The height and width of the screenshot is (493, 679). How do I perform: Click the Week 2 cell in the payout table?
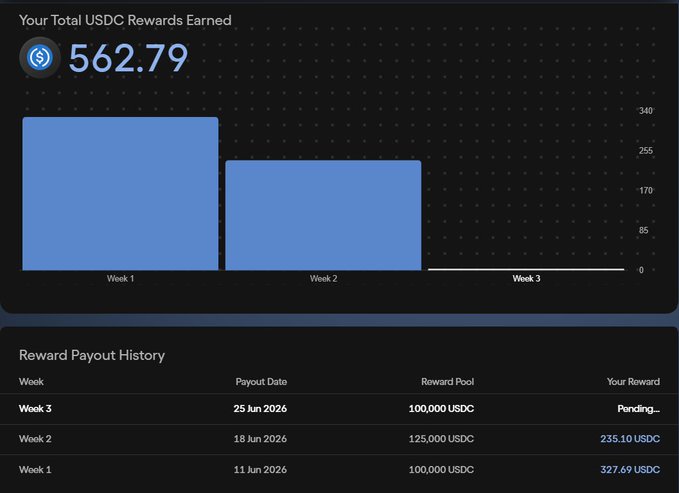pos(35,439)
